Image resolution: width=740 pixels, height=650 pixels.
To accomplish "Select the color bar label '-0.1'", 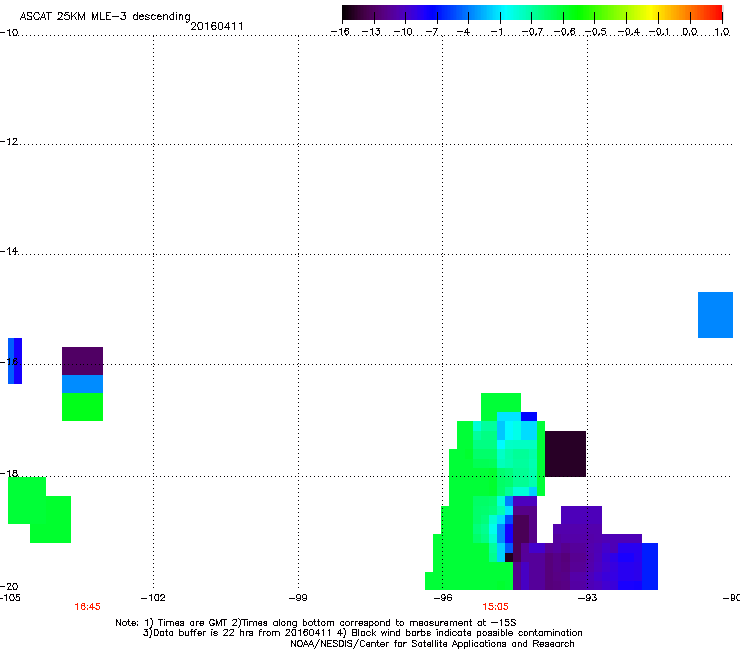I will (659, 32).
